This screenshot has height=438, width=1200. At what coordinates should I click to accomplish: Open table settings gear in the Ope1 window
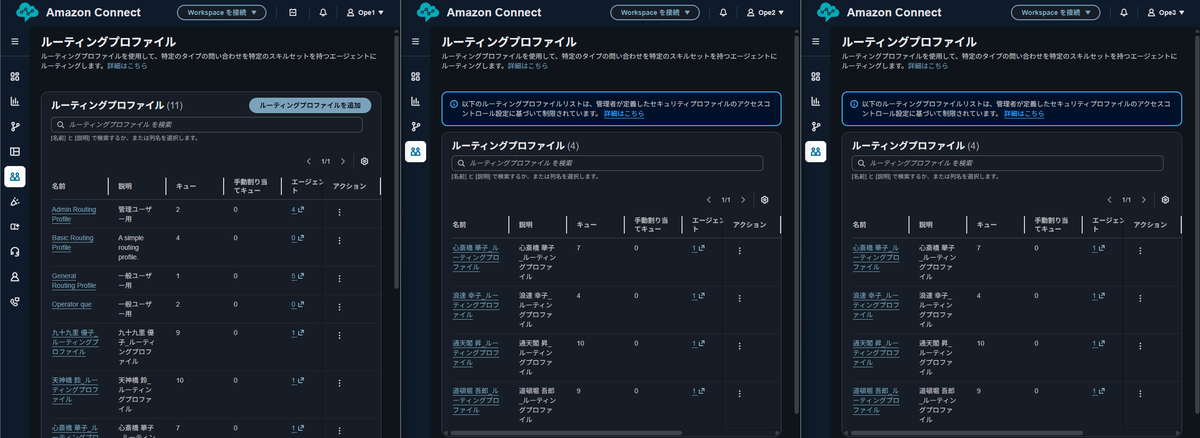pyautogui.click(x=365, y=161)
